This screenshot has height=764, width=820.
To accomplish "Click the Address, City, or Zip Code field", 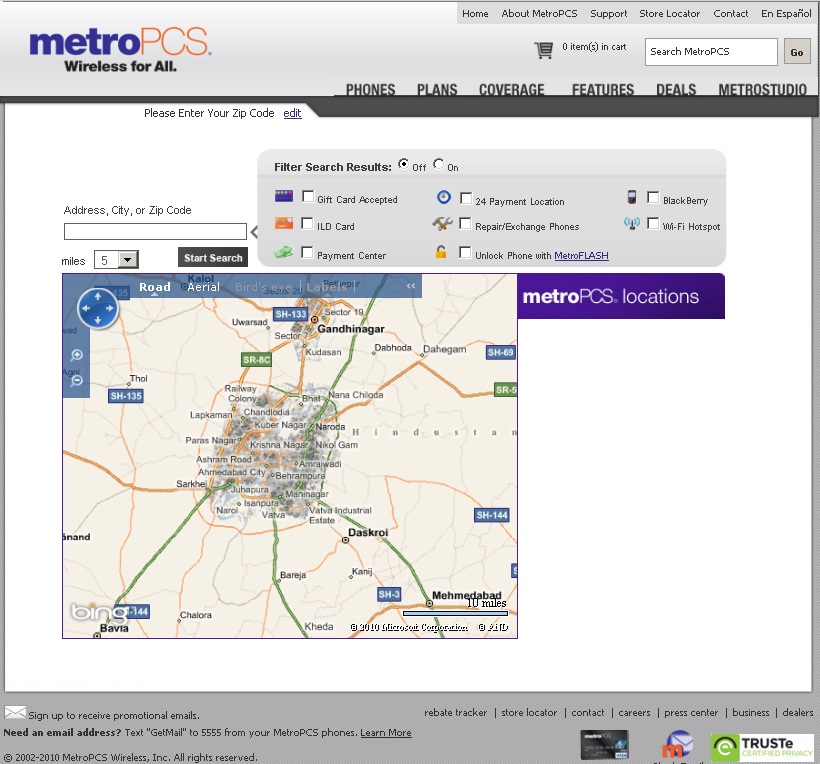I will (x=155, y=231).
